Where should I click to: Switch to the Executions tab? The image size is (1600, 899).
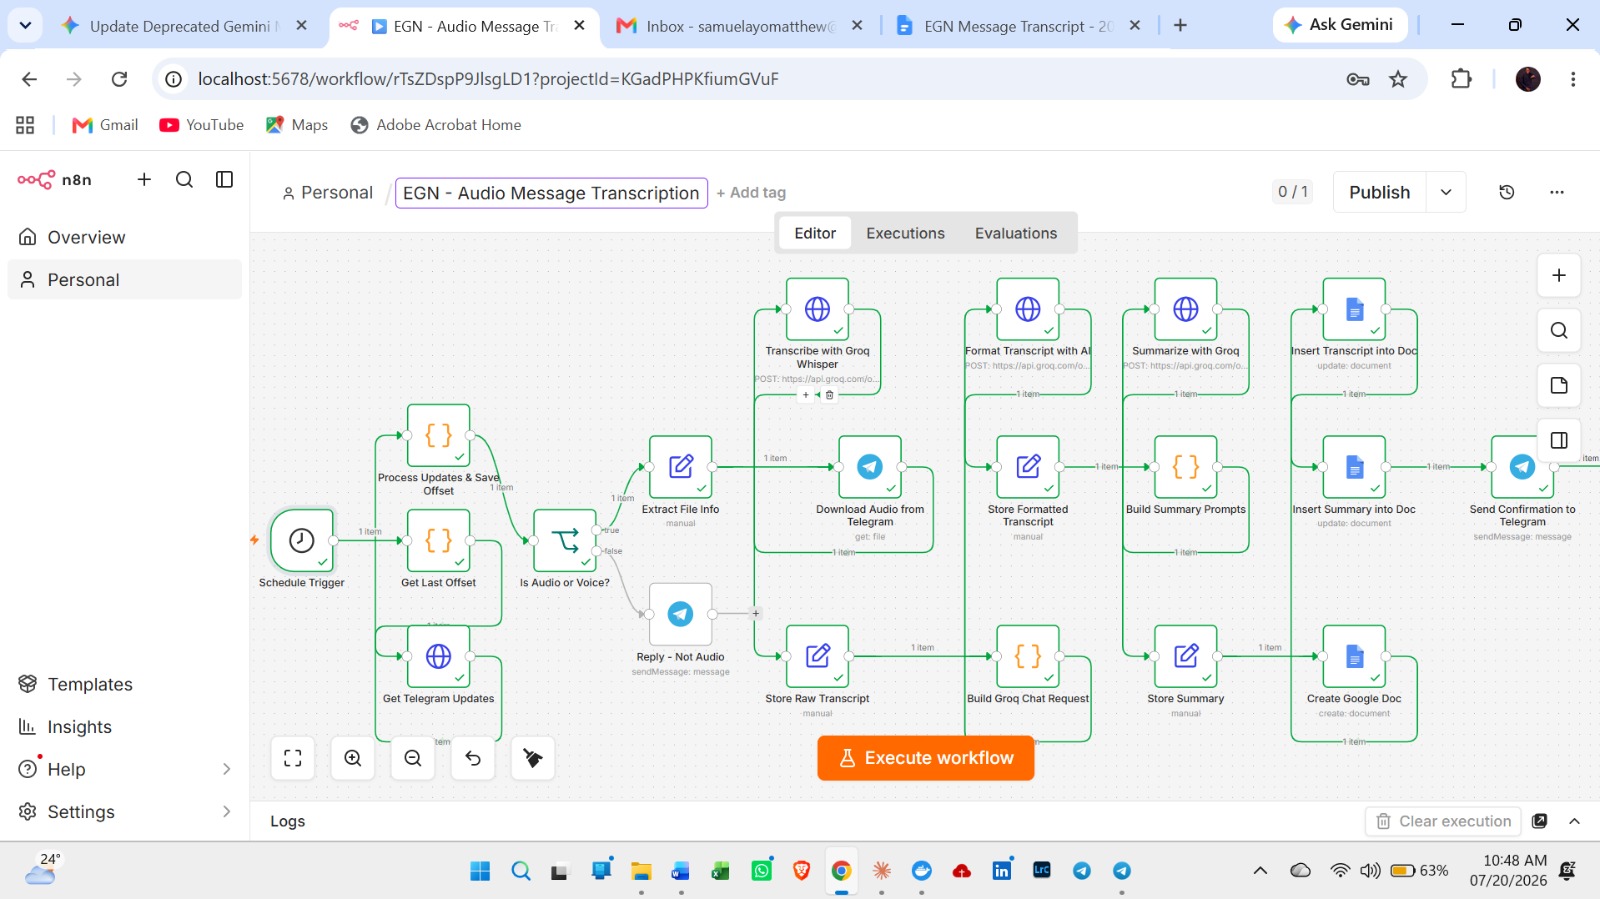point(905,233)
